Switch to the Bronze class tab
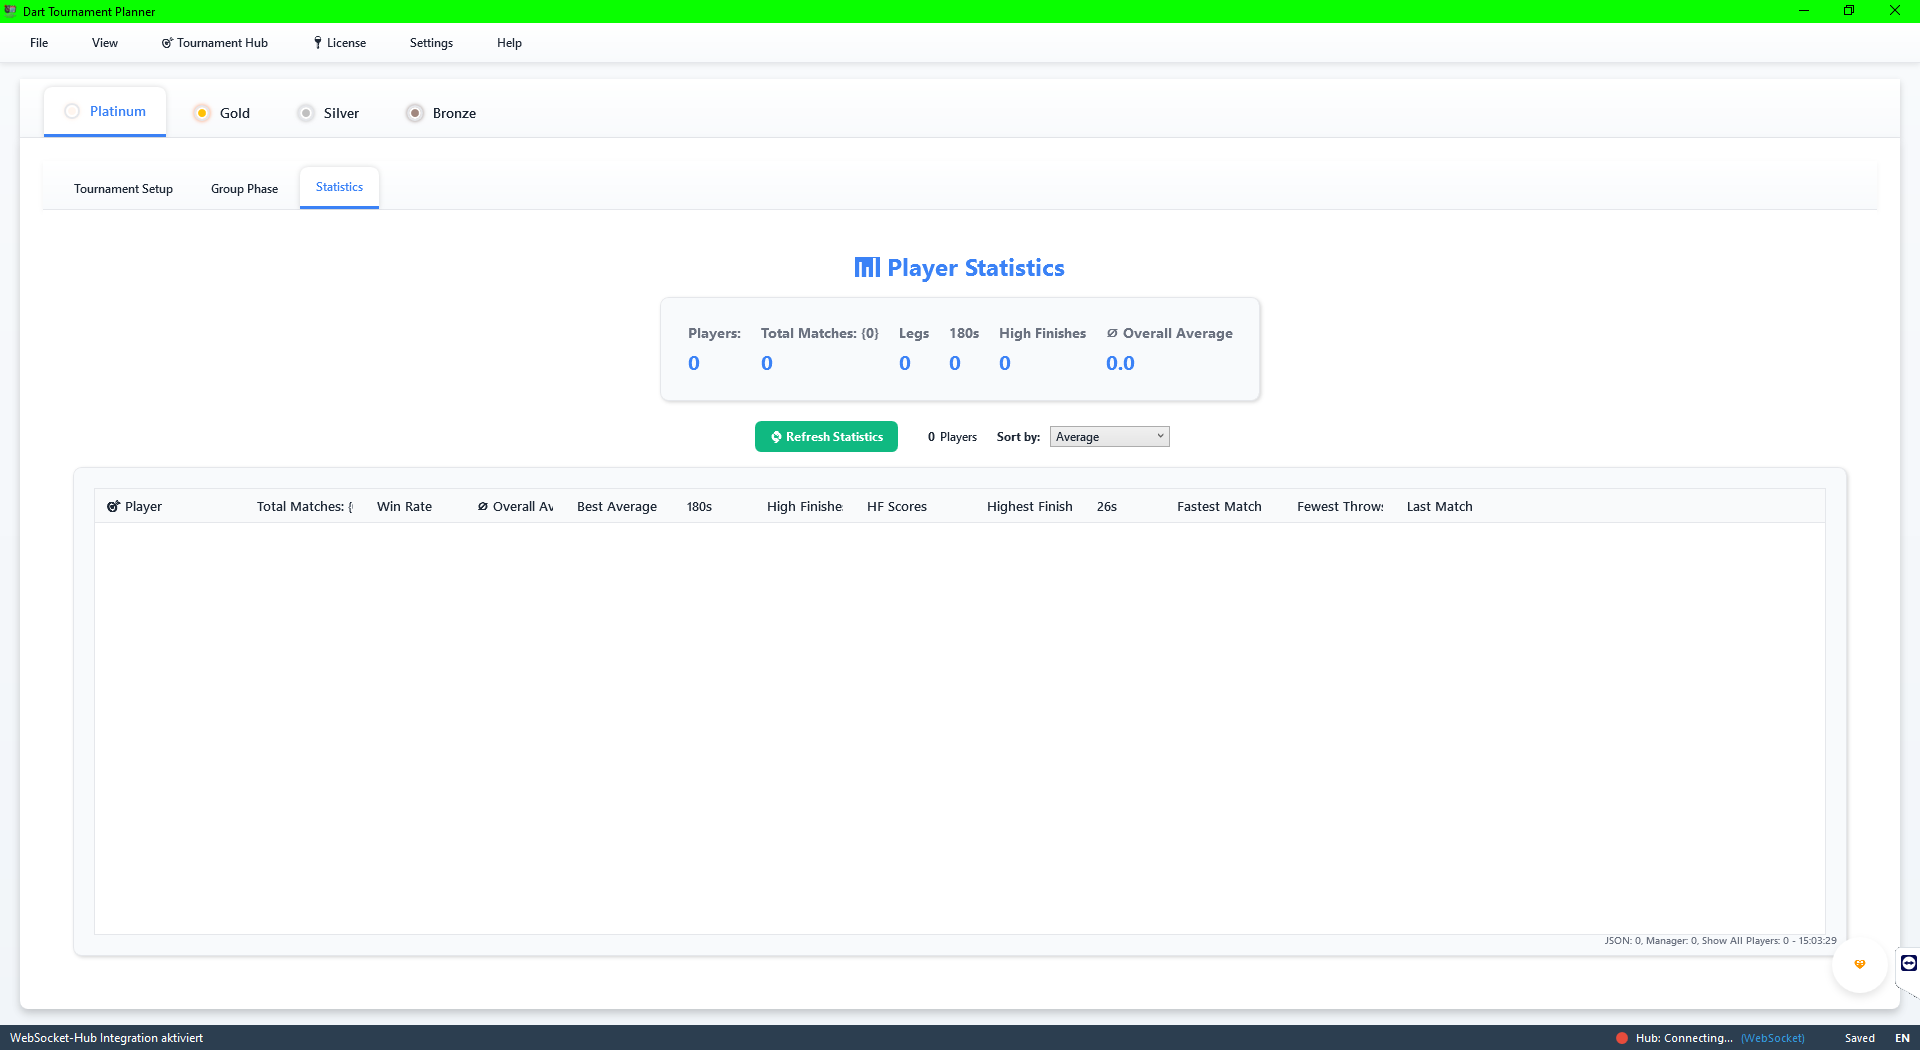The height and width of the screenshot is (1050, 1920). tap(441, 113)
